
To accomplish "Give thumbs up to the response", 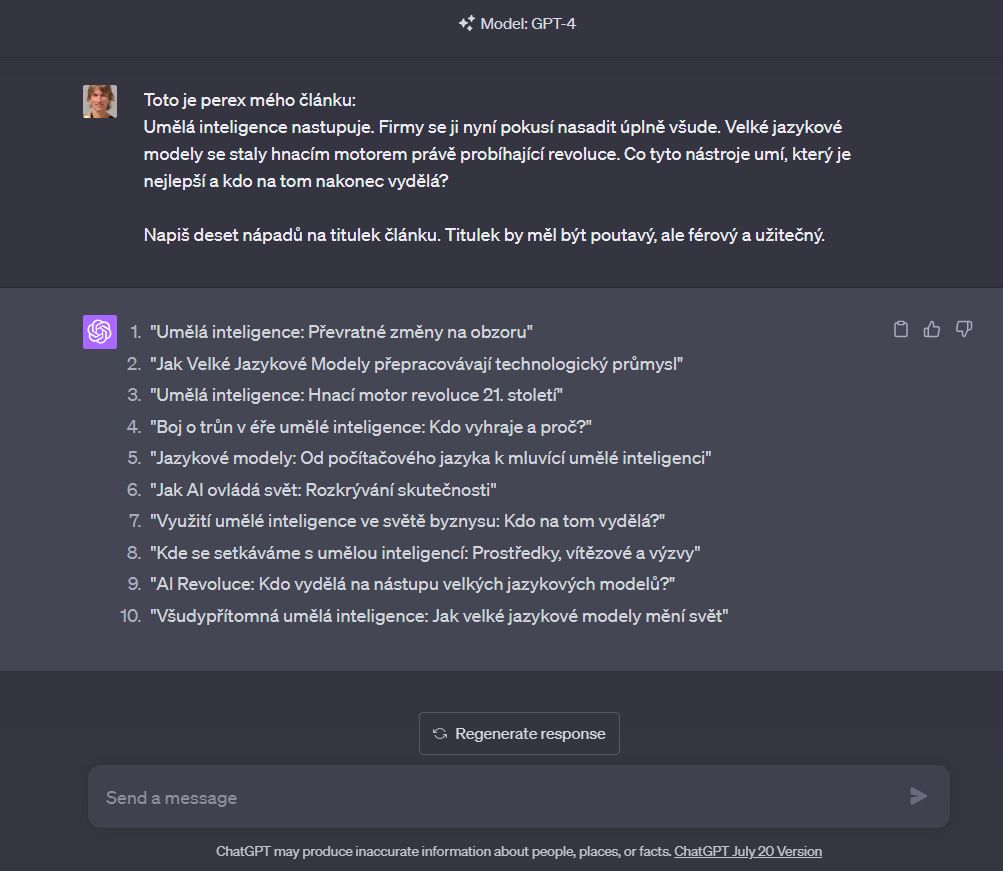I will coord(932,329).
